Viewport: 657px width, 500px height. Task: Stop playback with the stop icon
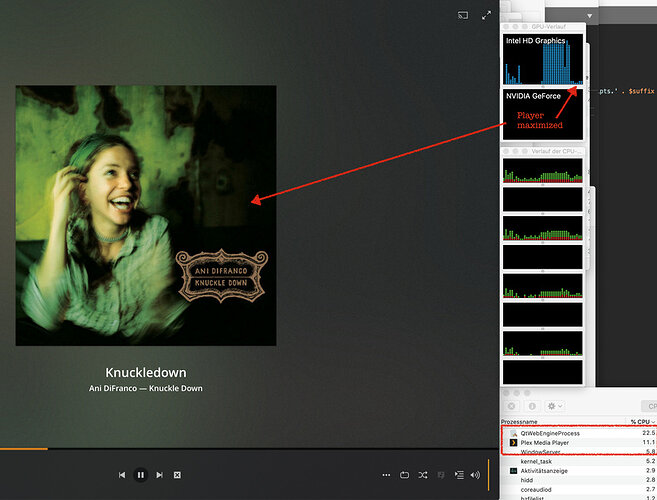click(177, 475)
